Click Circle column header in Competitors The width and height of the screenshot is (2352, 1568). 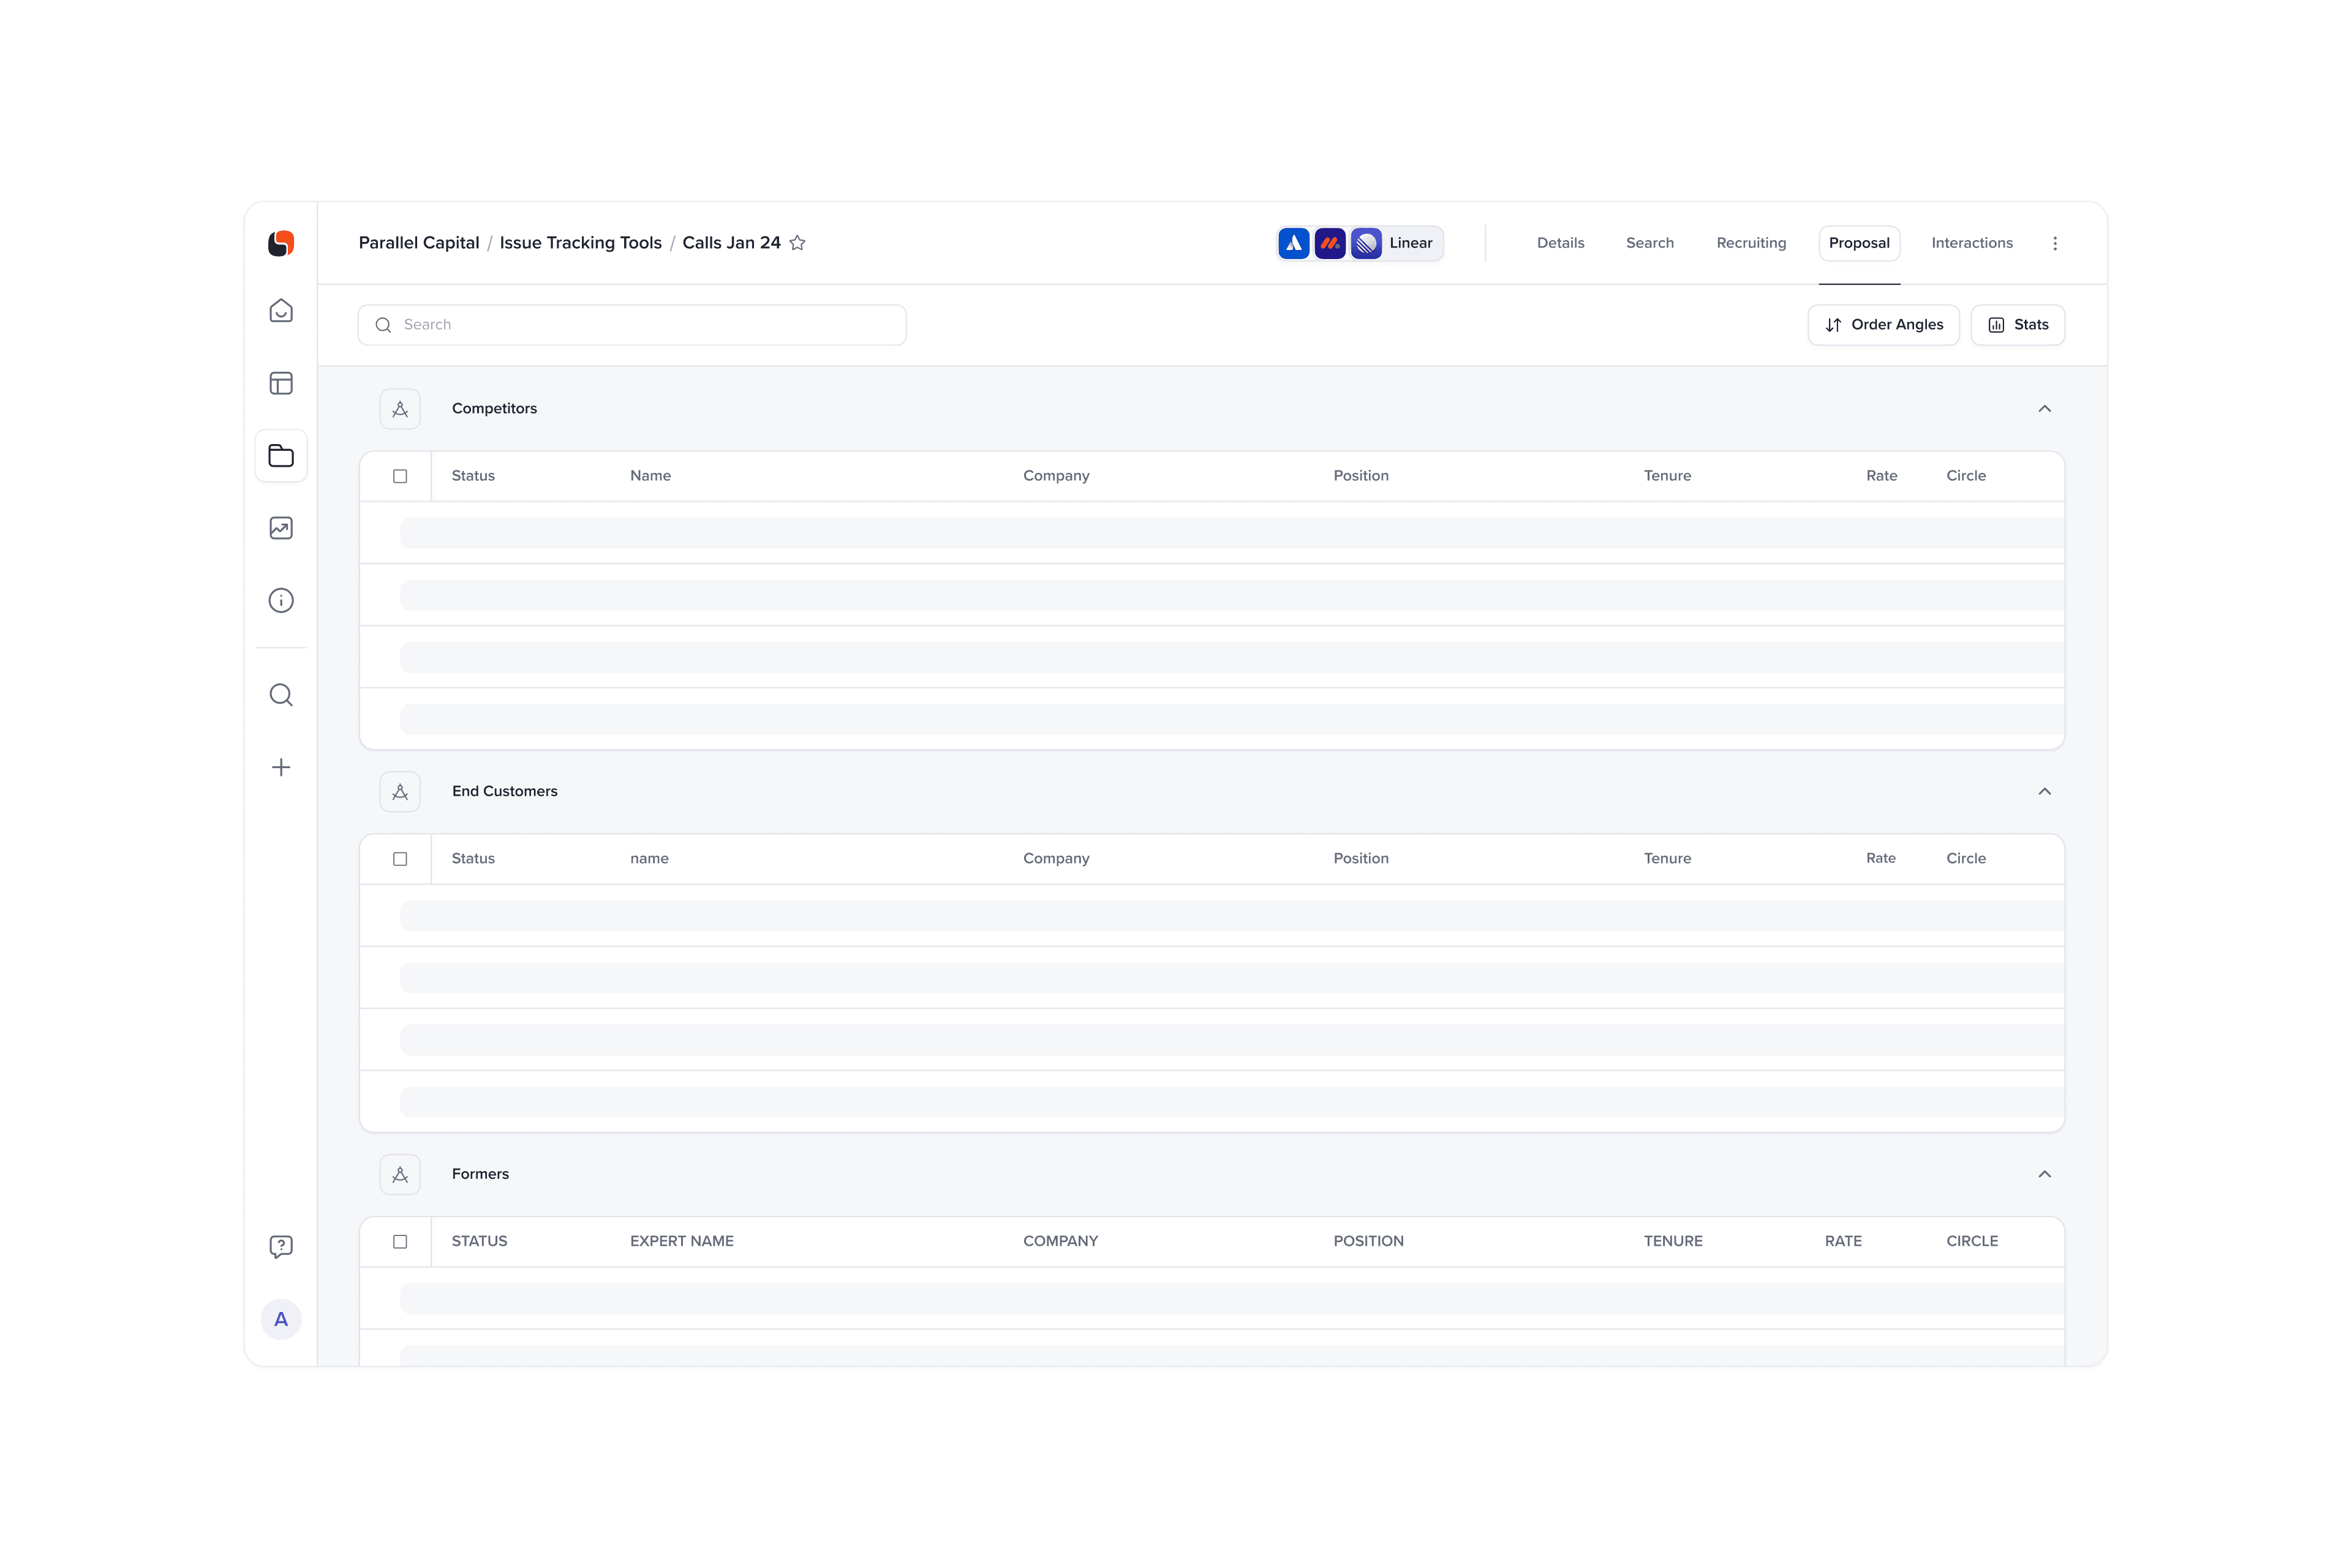pyautogui.click(x=1965, y=476)
